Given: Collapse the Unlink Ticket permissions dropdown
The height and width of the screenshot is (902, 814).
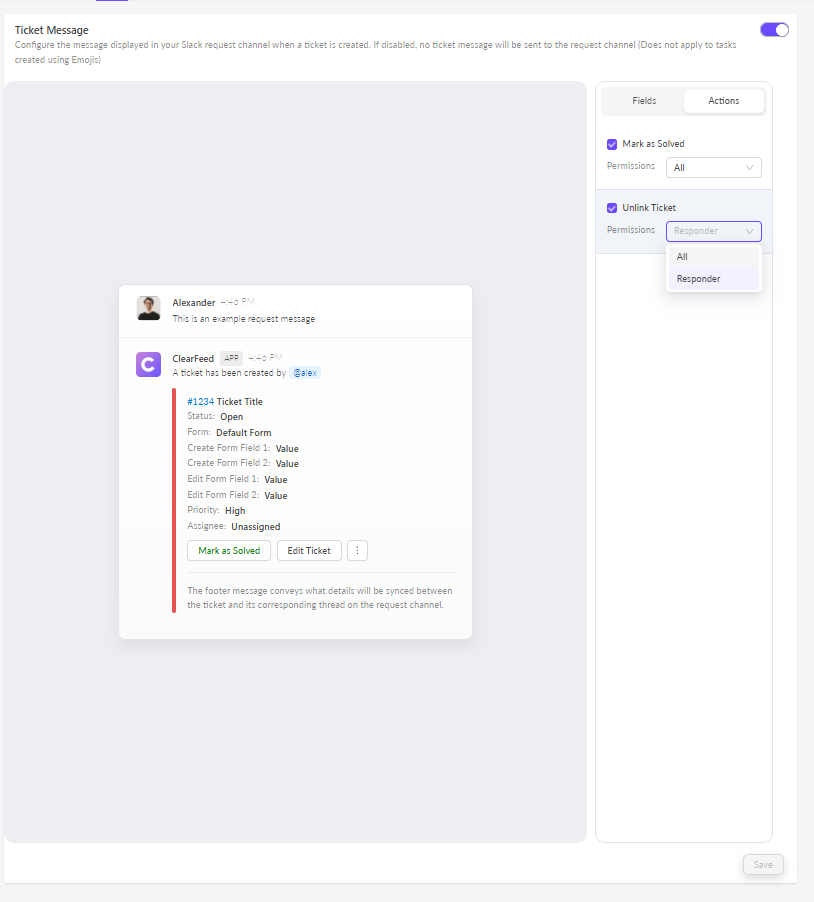Looking at the screenshot, I should [x=713, y=231].
